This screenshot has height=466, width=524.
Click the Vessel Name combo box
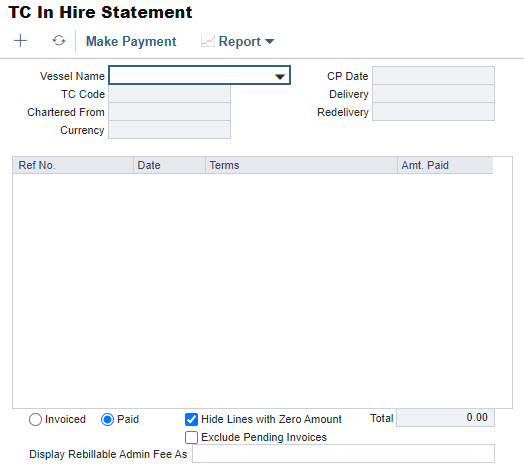pos(200,75)
